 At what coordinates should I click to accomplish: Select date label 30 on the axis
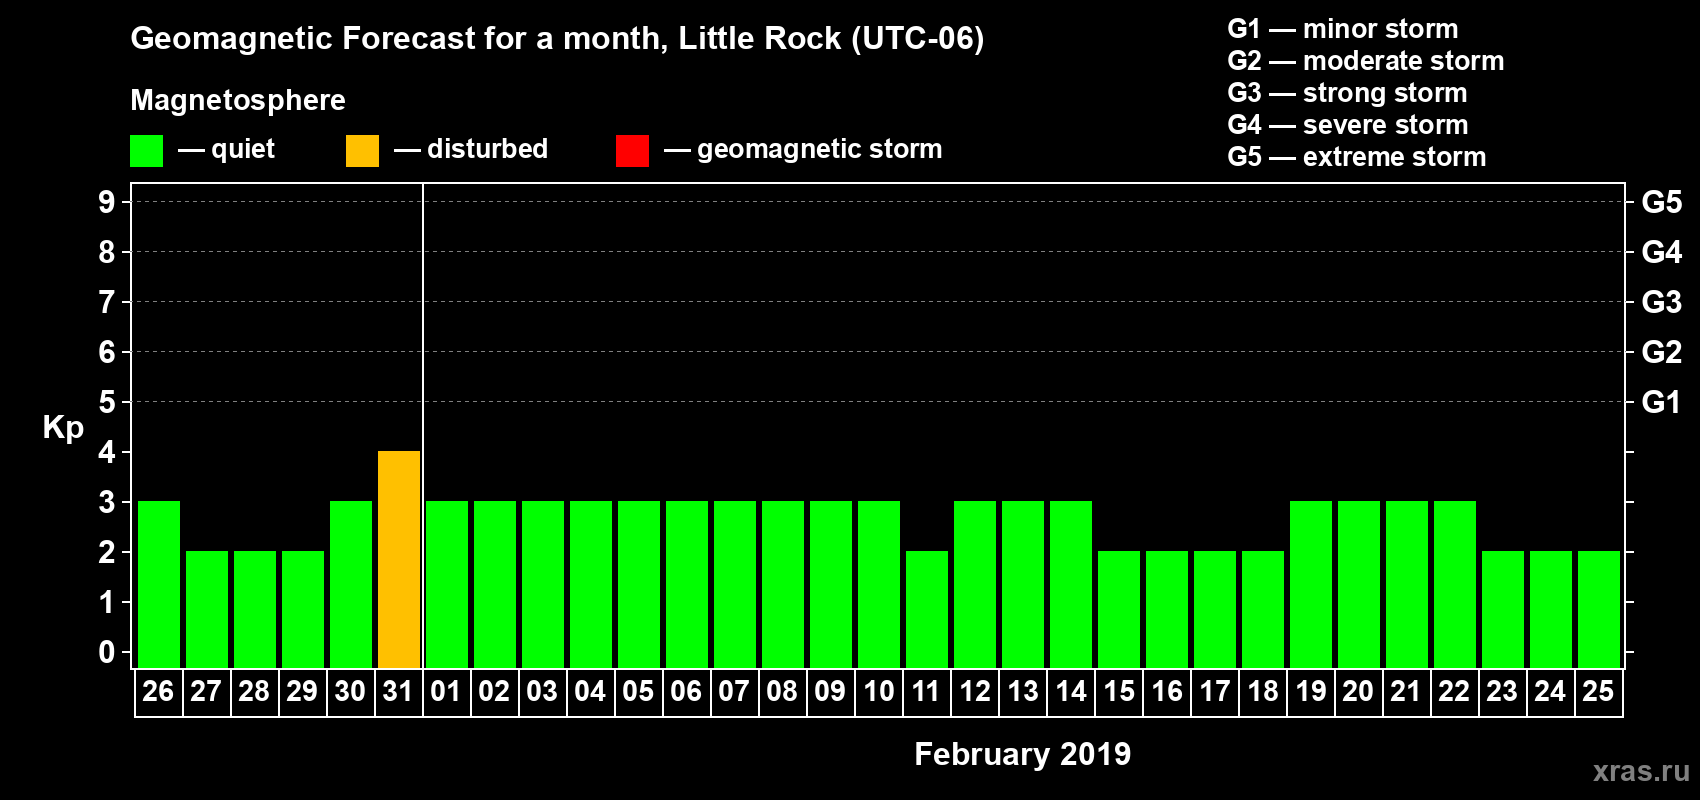tap(350, 692)
